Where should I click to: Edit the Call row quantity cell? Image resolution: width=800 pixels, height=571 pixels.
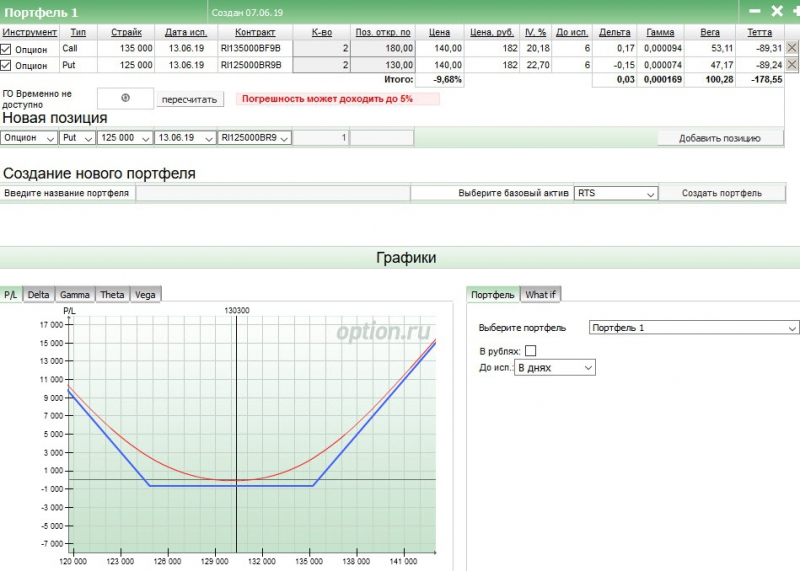tap(321, 48)
